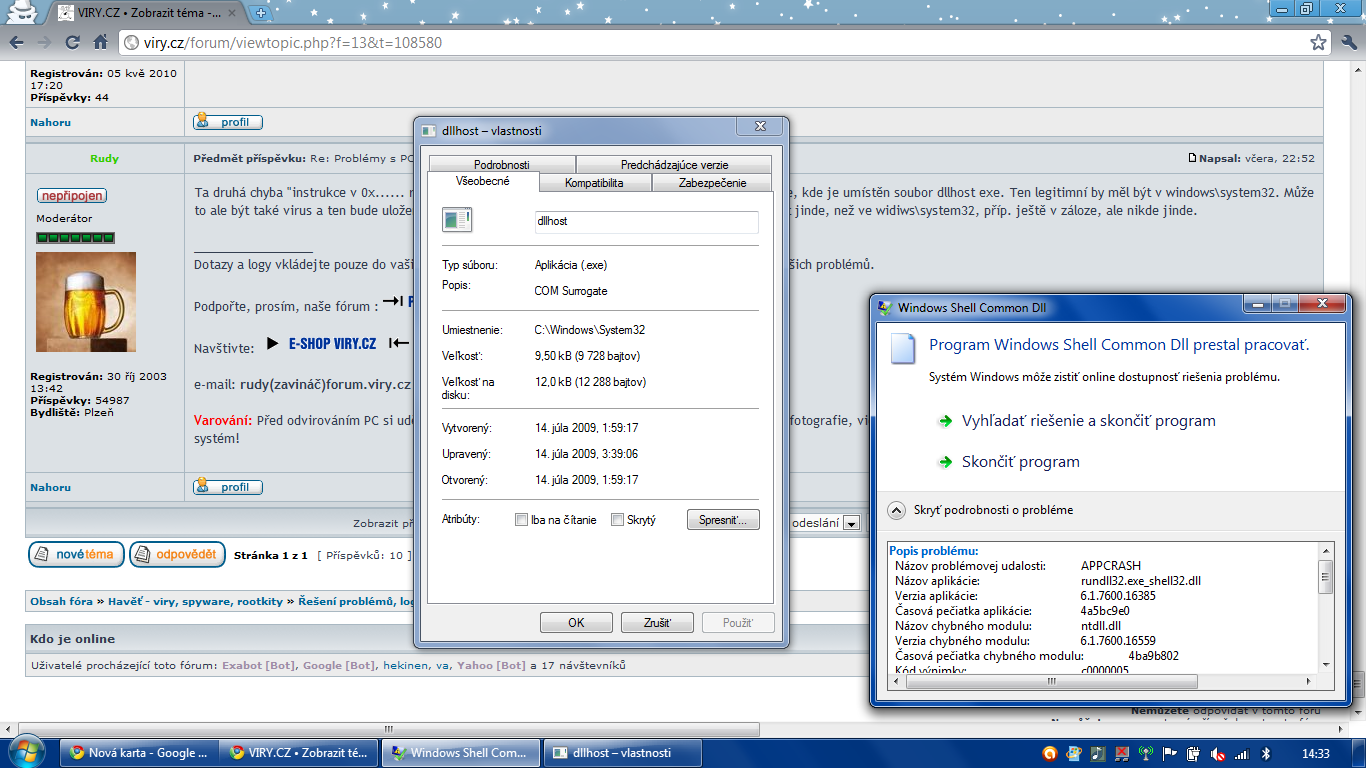Switch to the Kompatibilita tab
The width and height of the screenshot is (1366, 768).
(594, 183)
